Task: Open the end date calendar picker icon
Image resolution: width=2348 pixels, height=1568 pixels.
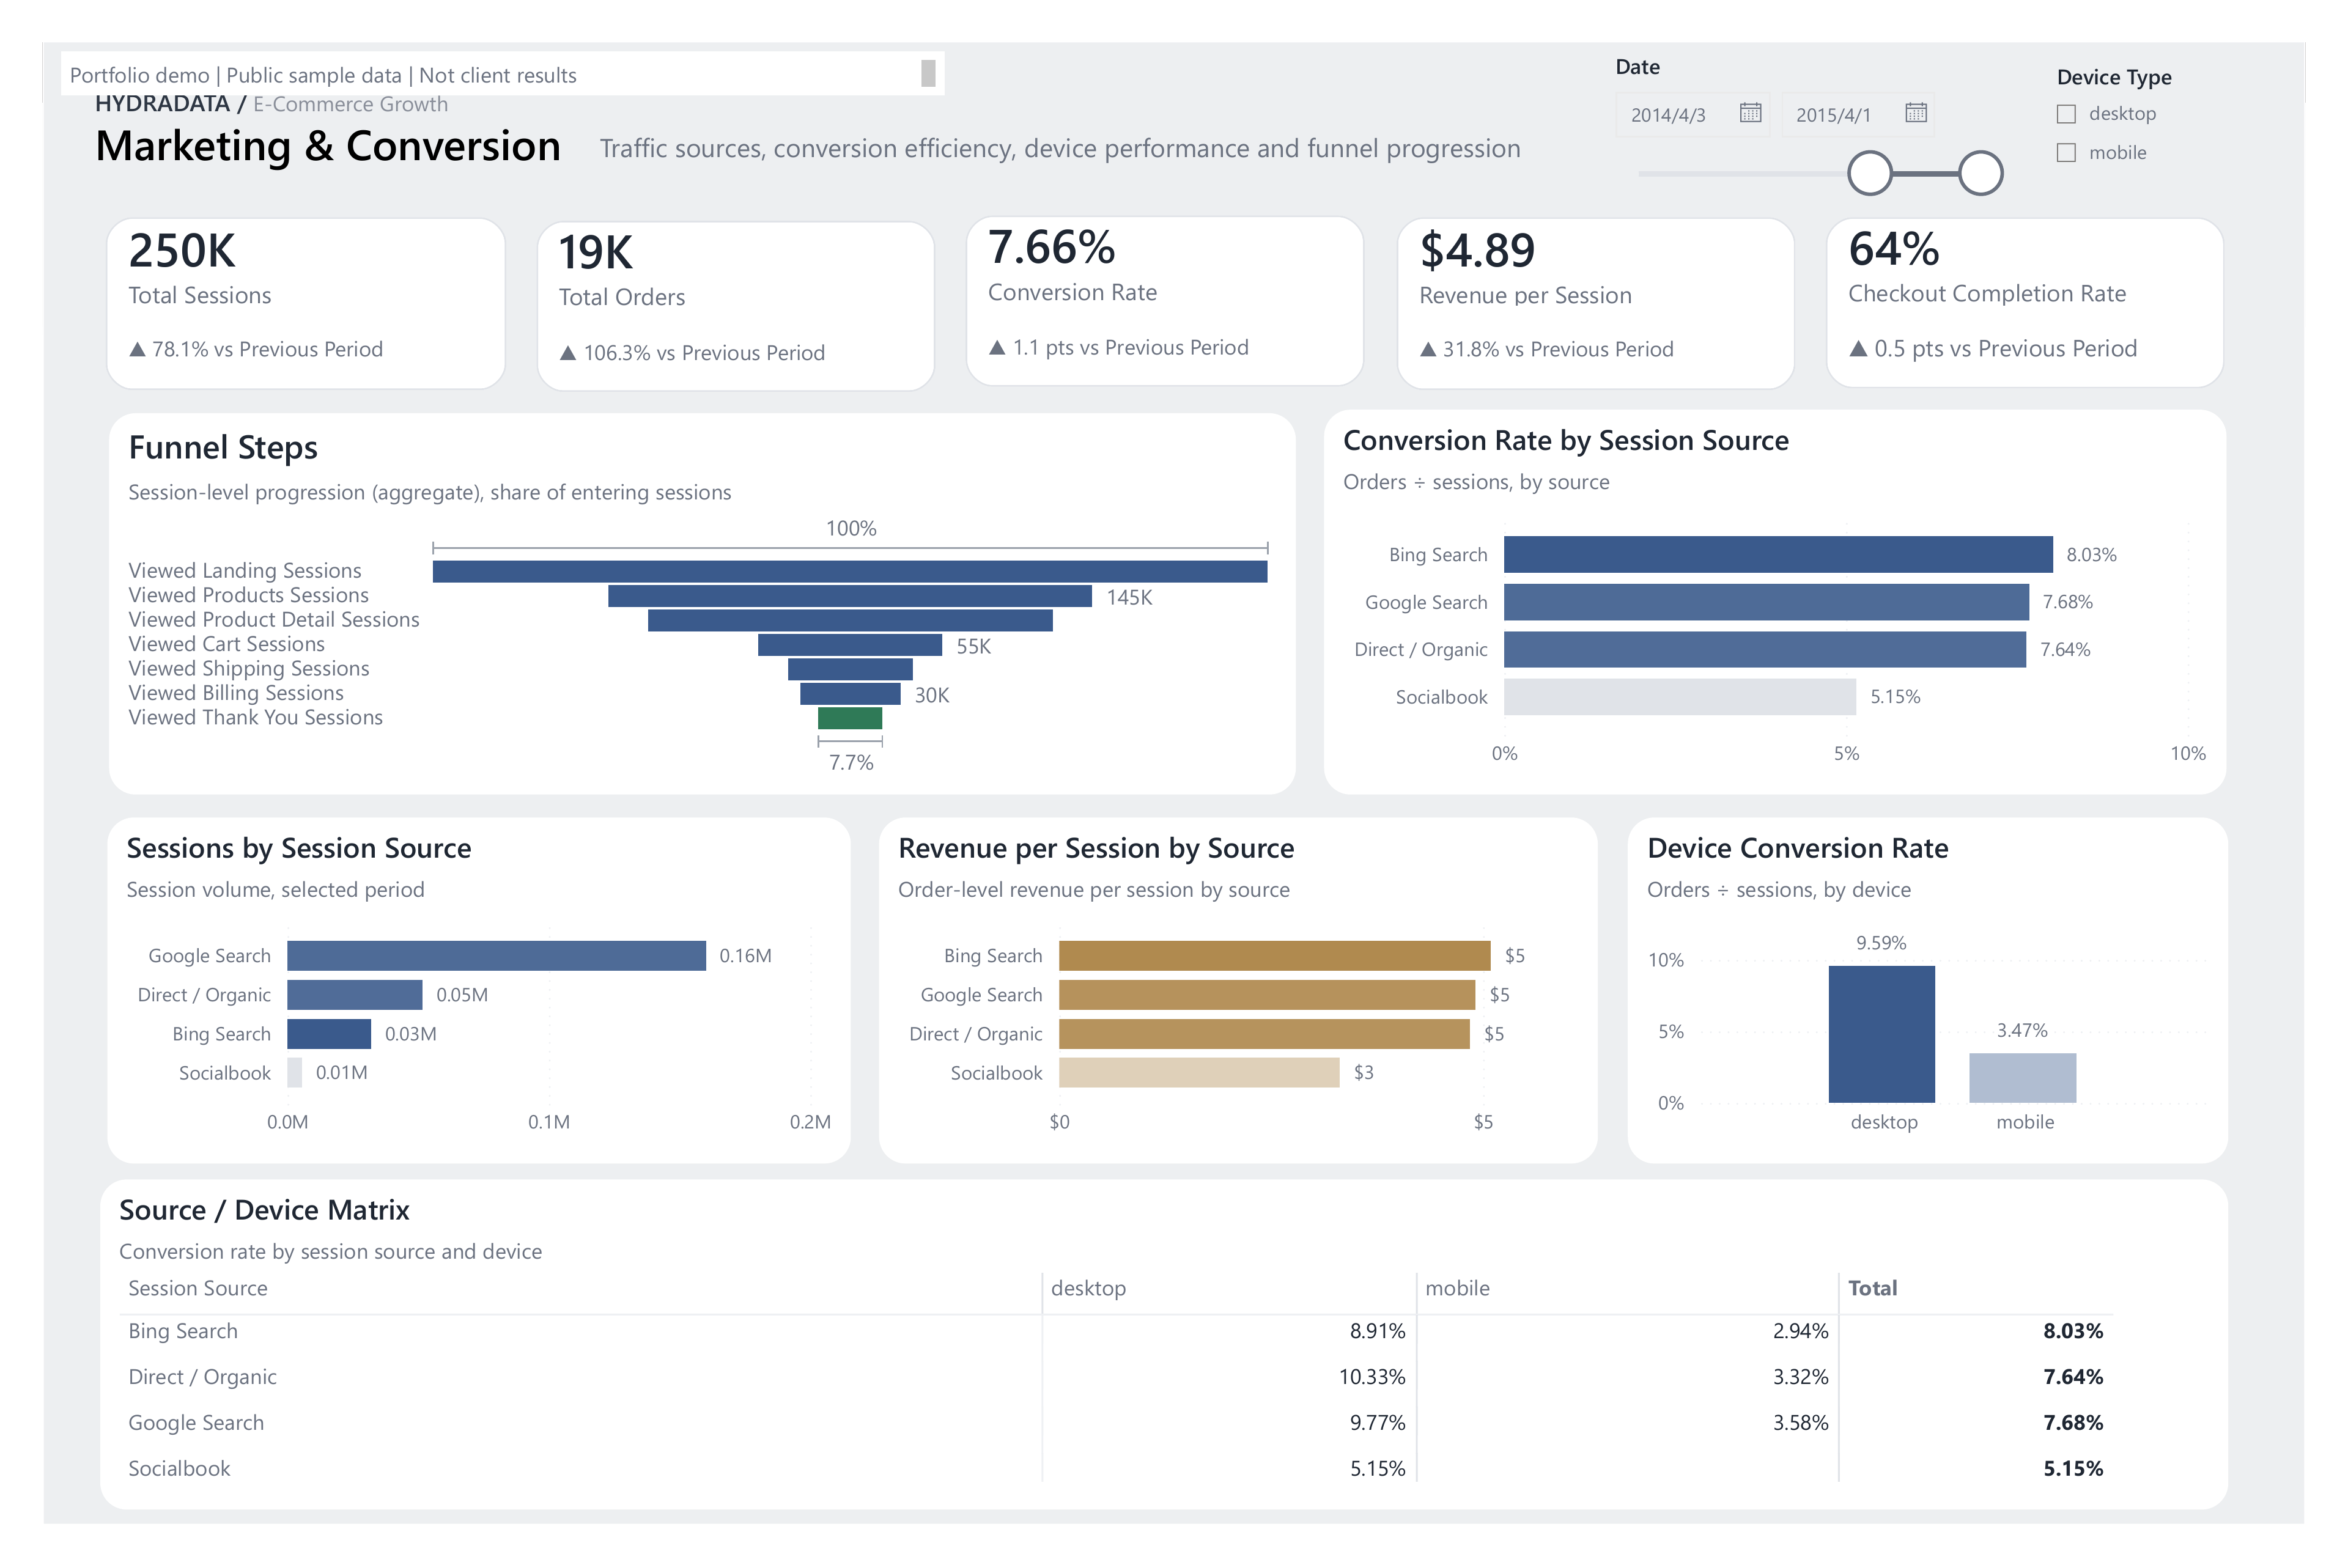Action: [x=1915, y=113]
